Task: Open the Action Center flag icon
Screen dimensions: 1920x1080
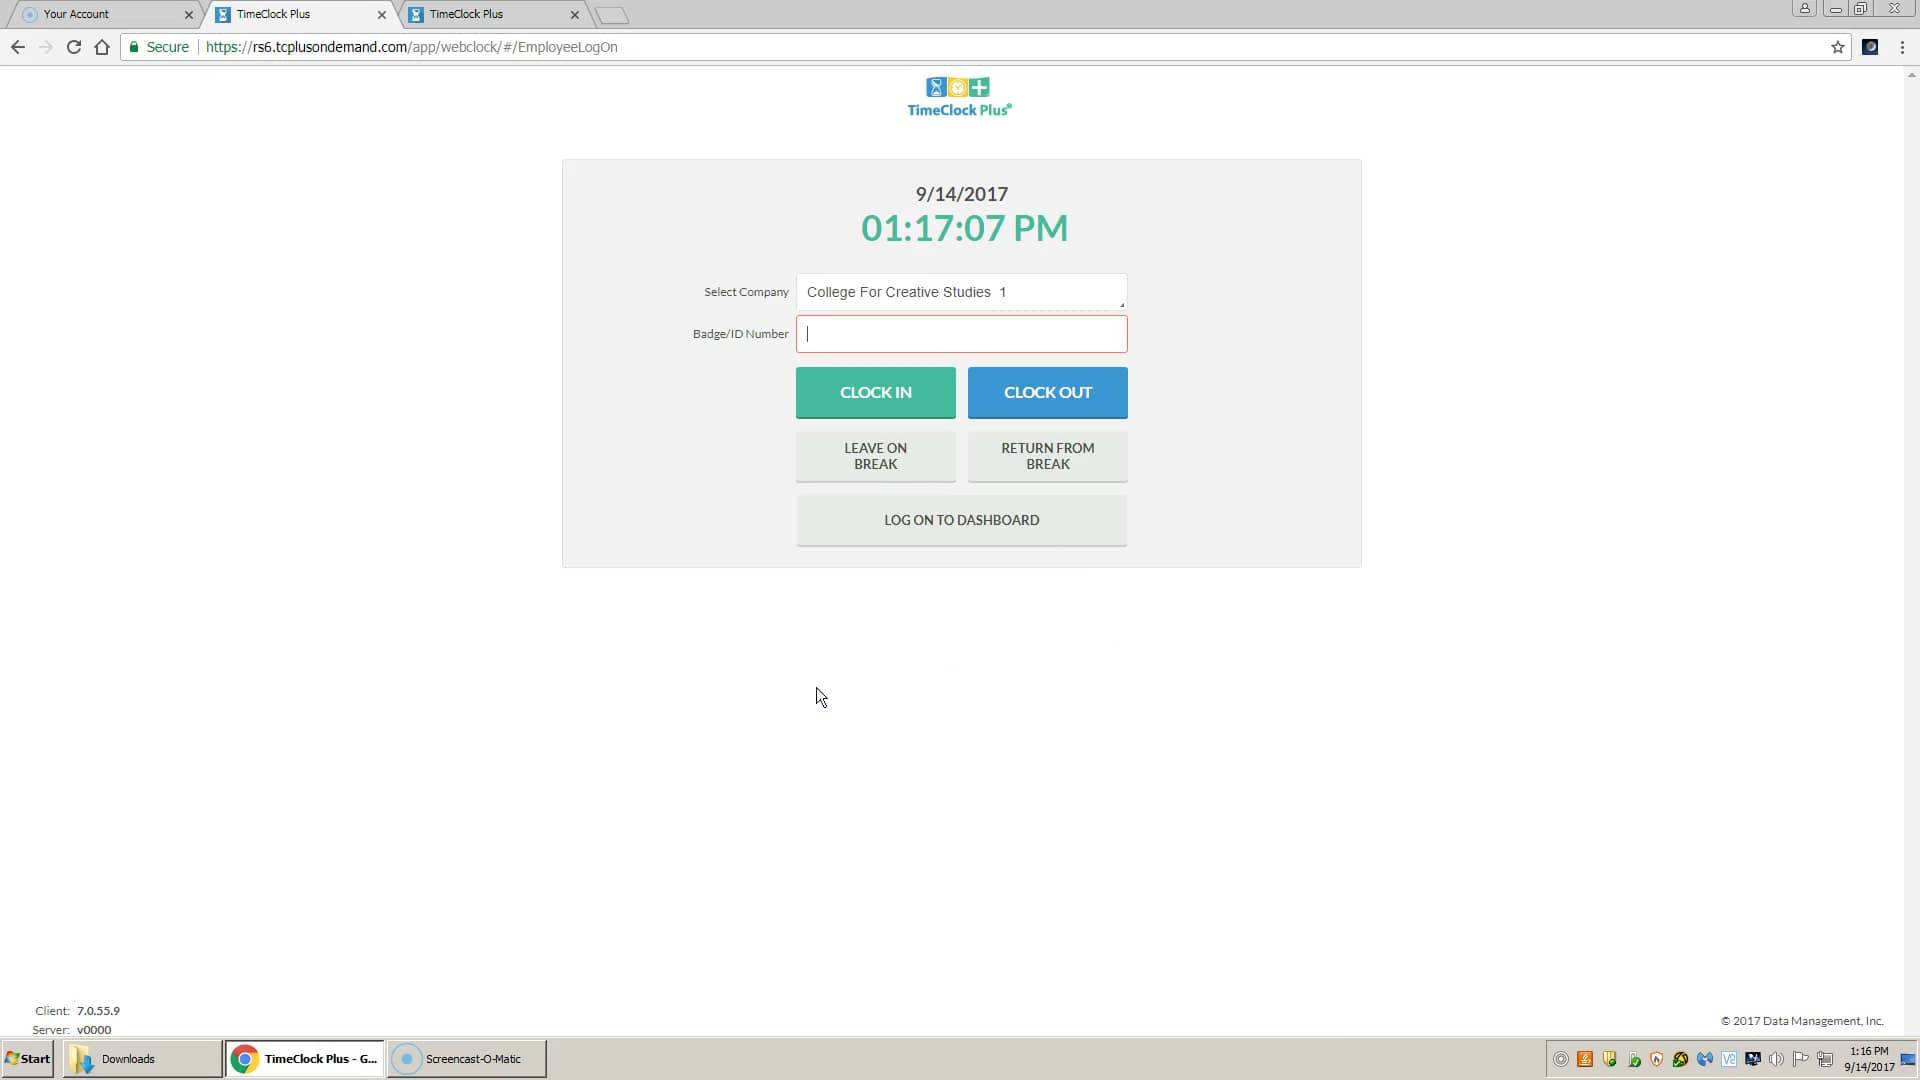Action: click(x=1801, y=1059)
